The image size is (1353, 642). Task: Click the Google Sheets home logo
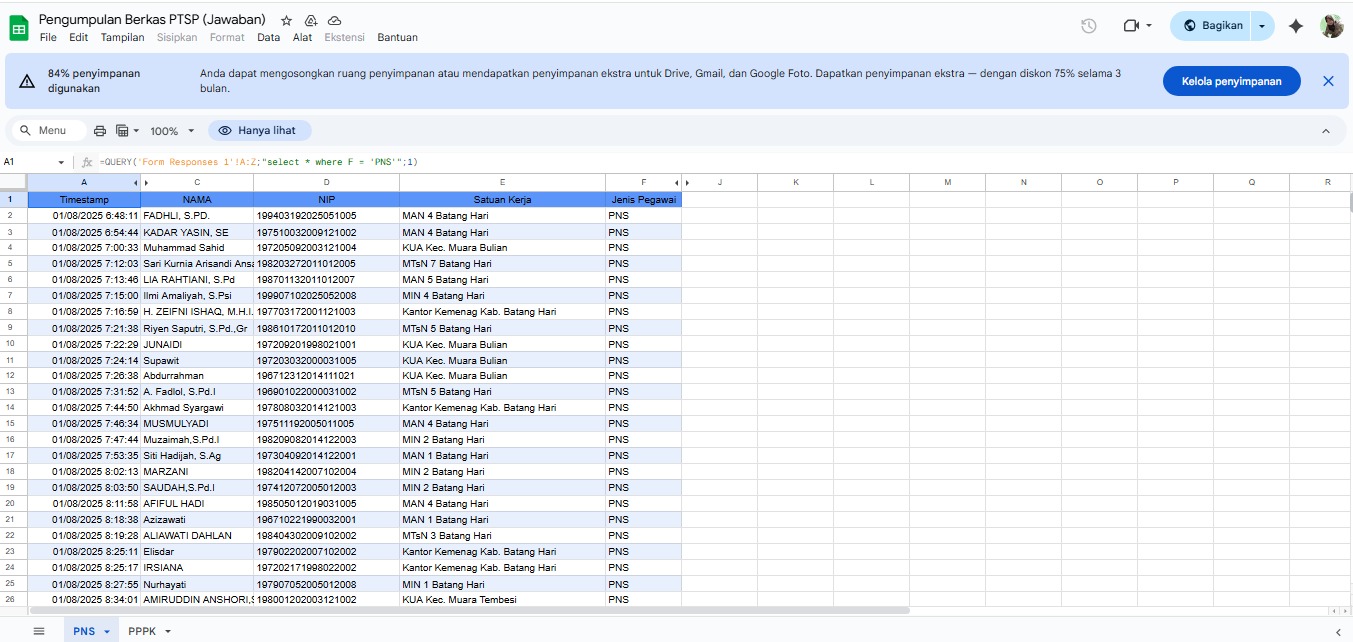click(19, 27)
